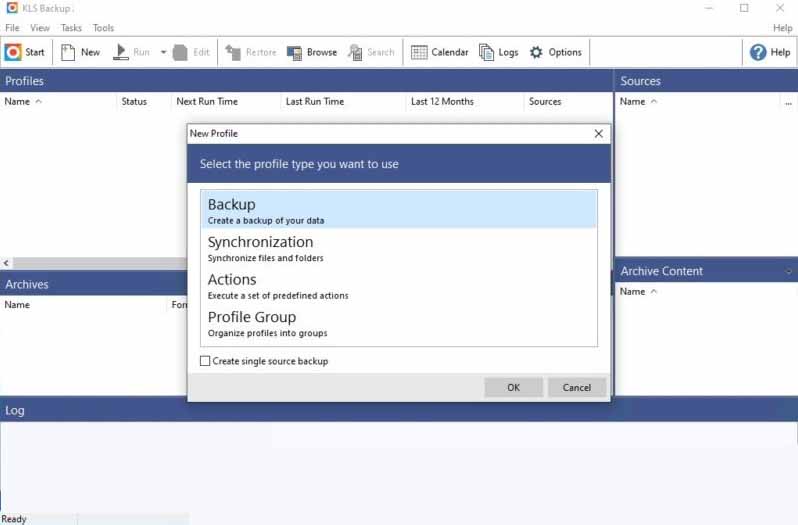This screenshot has height=525, width=798.
Task: Click the Search toolbar icon
Action: pyautogui.click(x=355, y=52)
